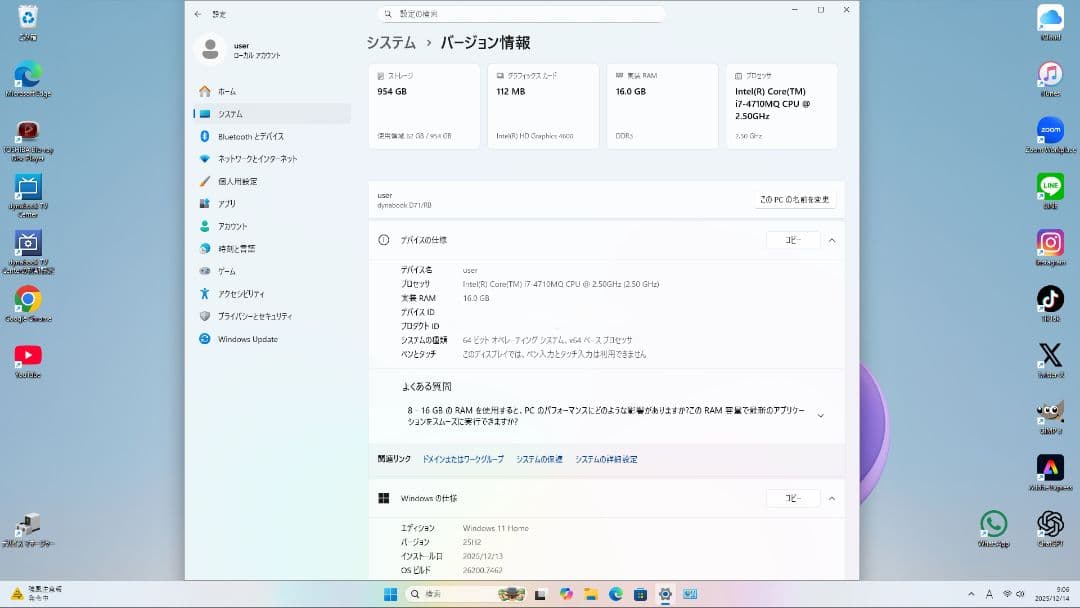The image size is (1080, 608).
Task: Open アプリ settings
Action: pos(227,203)
